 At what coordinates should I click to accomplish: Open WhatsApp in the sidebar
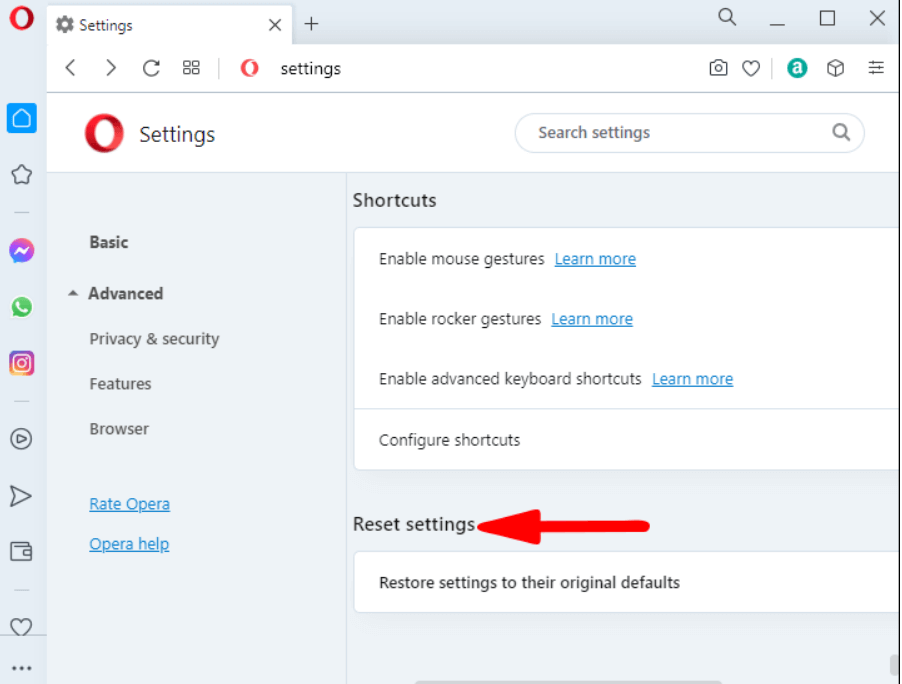pos(22,307)
